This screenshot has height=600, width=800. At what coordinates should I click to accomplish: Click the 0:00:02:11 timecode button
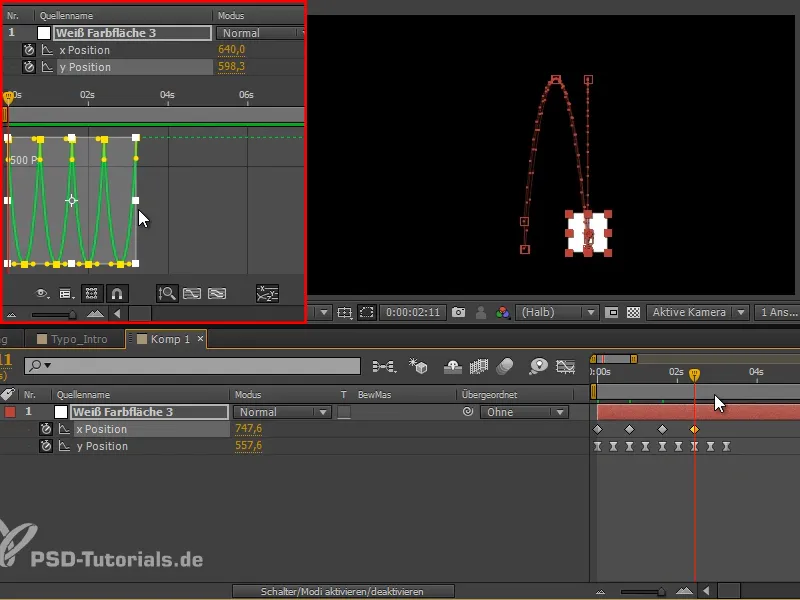point(413,312)
